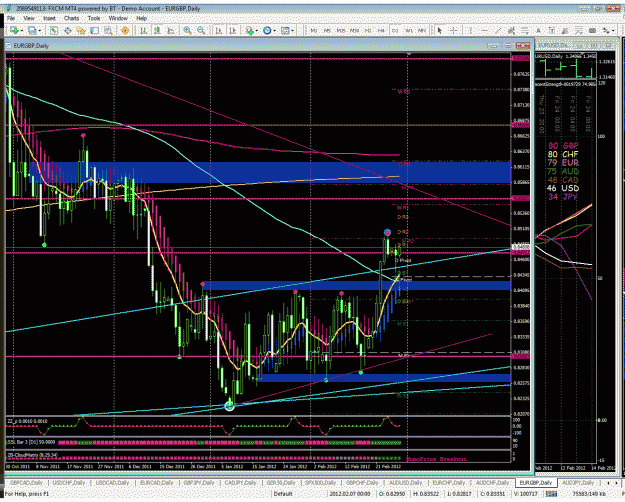The width and height of the screenshot is (625, 502).
Task: Select H4 timeframe button
Action: pyautogui.click(x=381, y=30)
